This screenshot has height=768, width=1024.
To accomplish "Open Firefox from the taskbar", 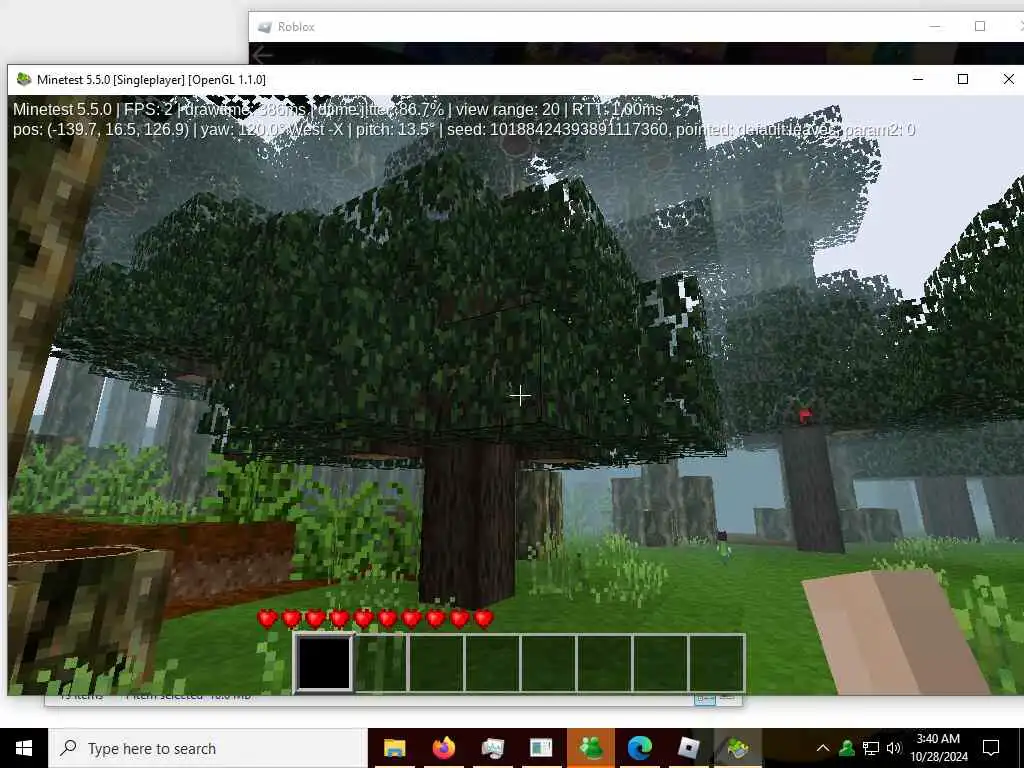I will point(443,748).
